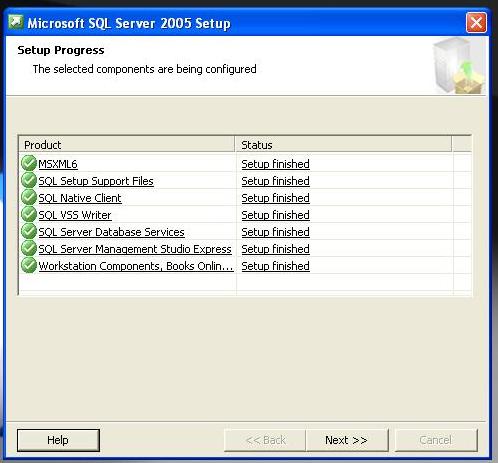498x463 pixels.
Task: Click the check icon beside Workstation Components
Action: coord(29,266)
